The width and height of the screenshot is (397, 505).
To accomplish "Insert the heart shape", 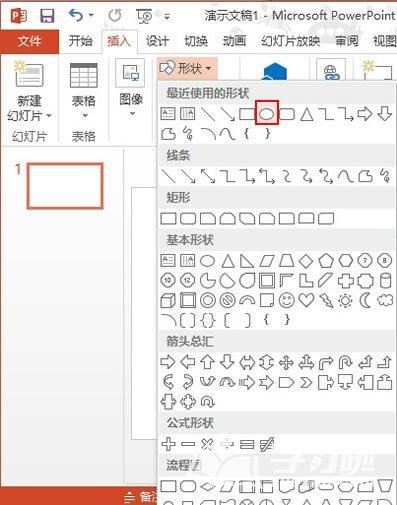I will (x=306, y=301).
